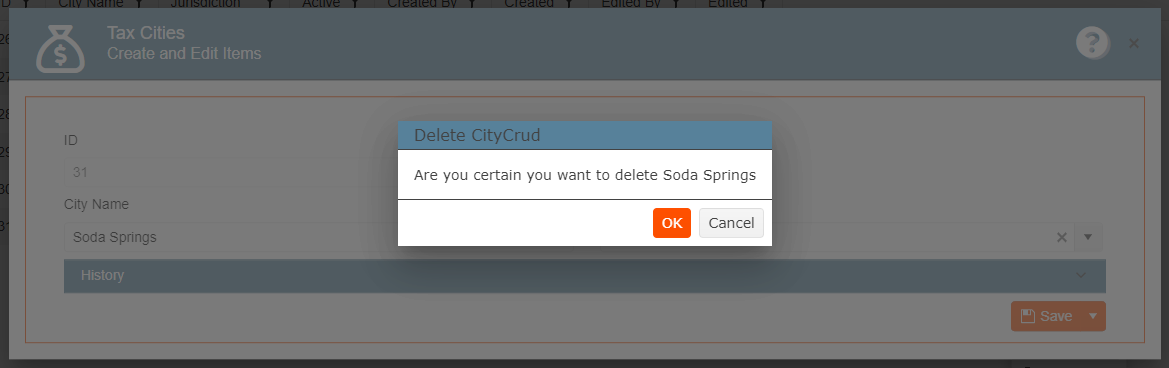Screen dimensions: 1169x368
Task: Open help via the question mark icon
Action: [1093, 43]
